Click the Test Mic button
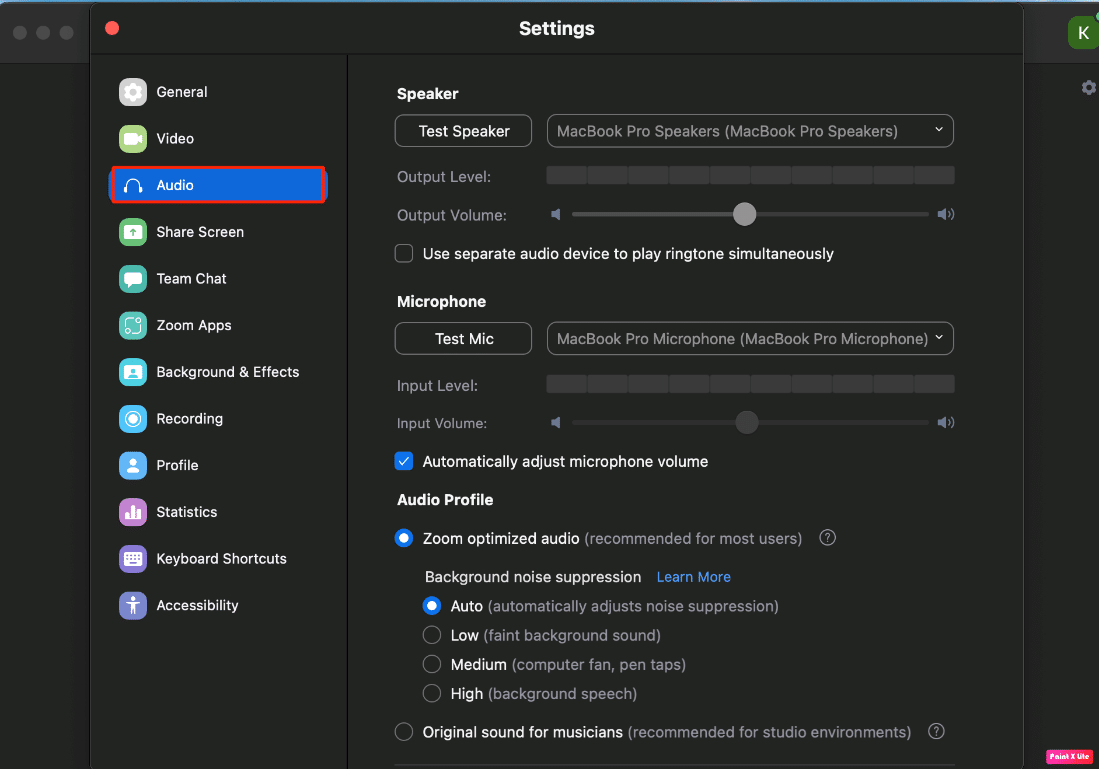This screenshot has width=1099, height=769. click(x=463, y=339)
